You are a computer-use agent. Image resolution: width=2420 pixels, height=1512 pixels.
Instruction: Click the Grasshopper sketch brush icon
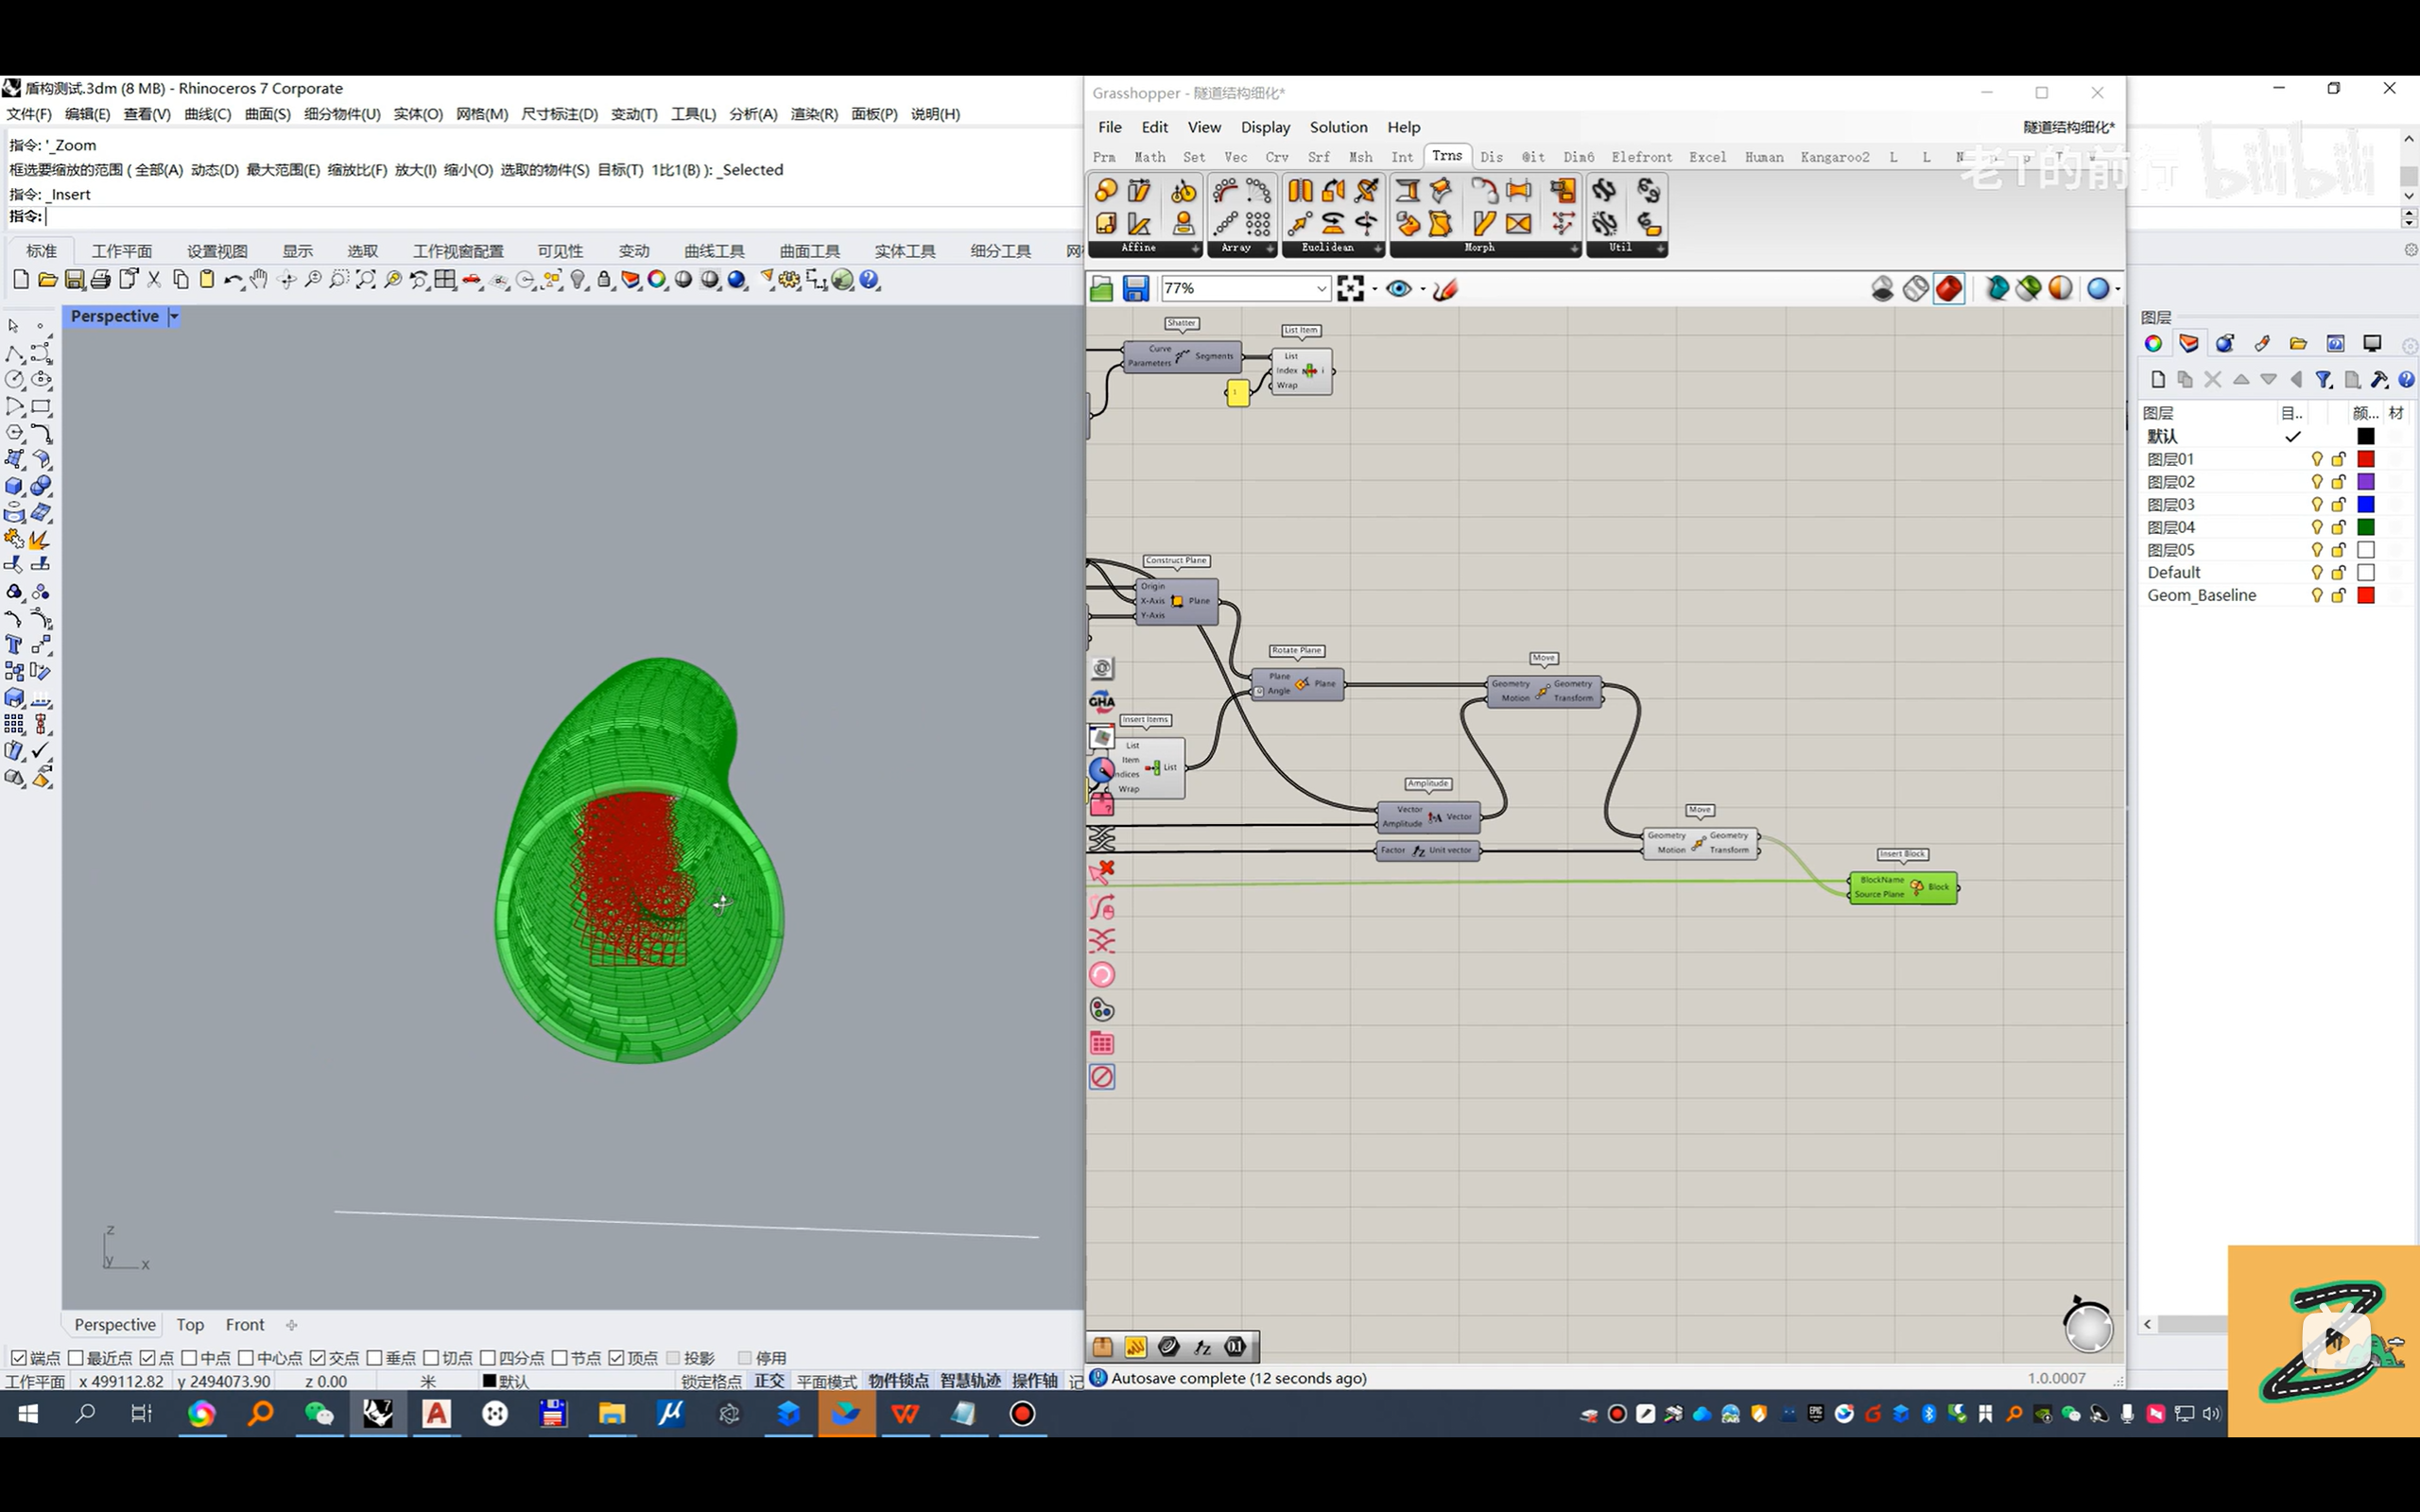[x=1445, y=289]
